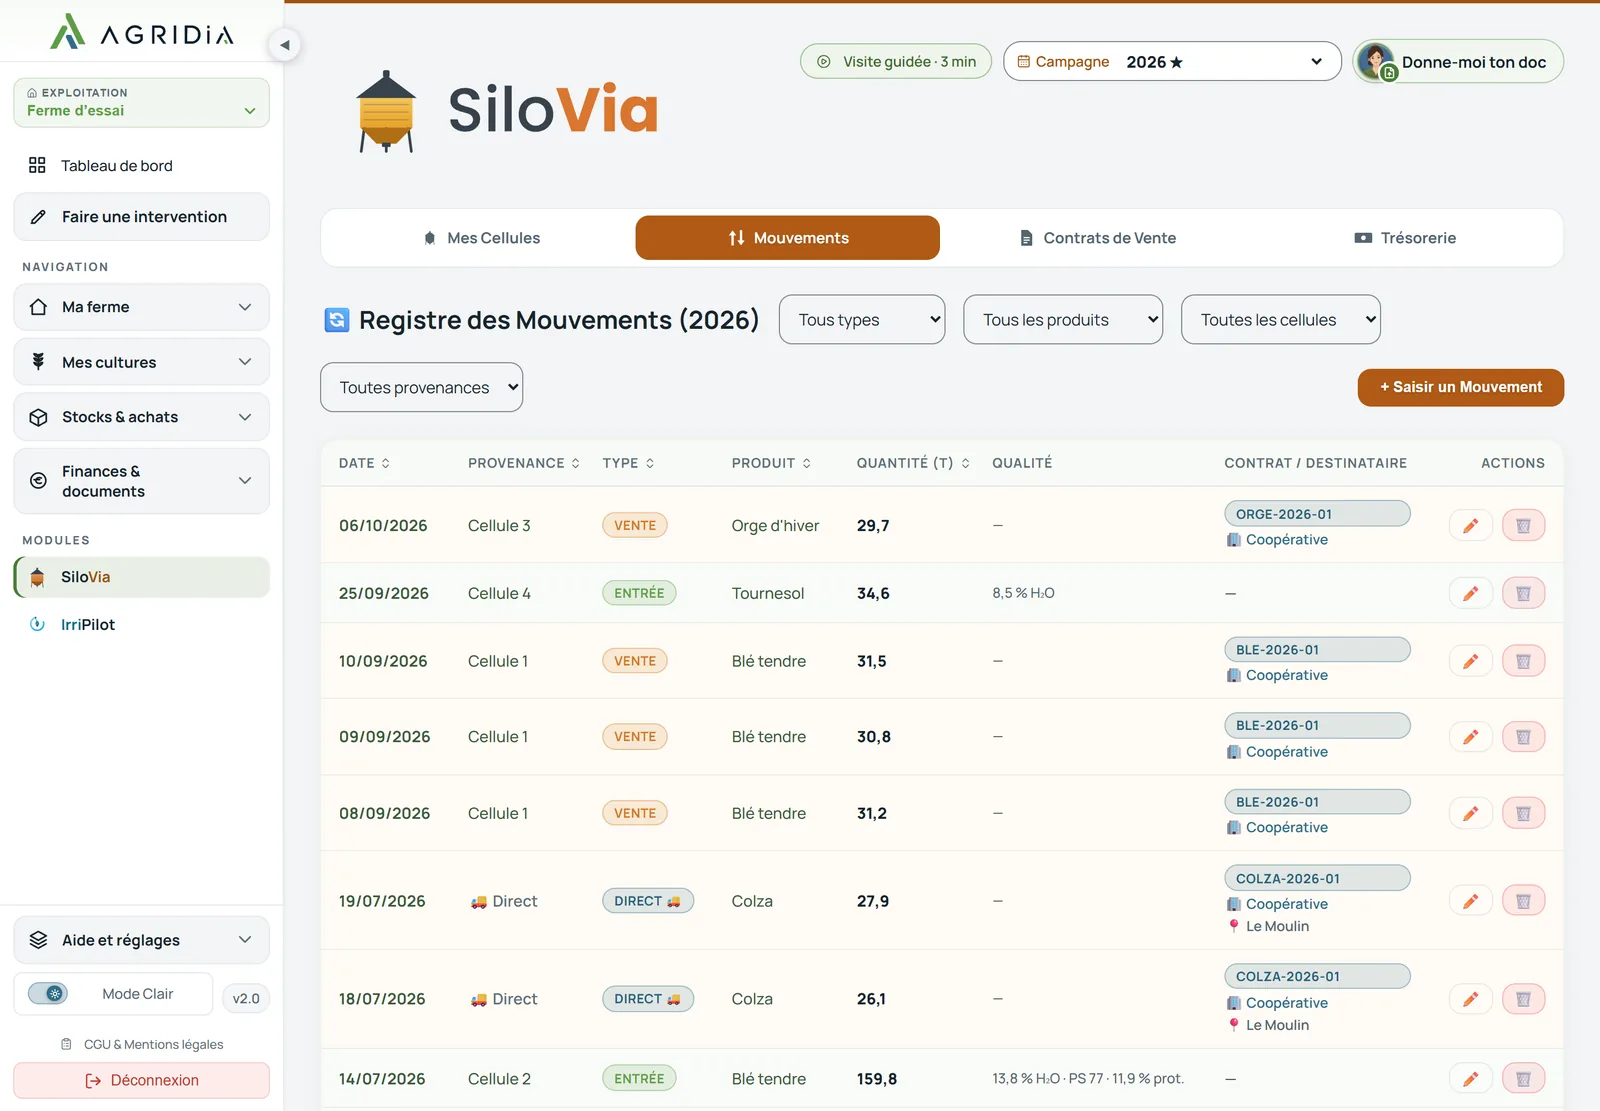1600x1111 pixels.
Task: Switch to the Contrats de Vente tab
Action: point(1097,238)
